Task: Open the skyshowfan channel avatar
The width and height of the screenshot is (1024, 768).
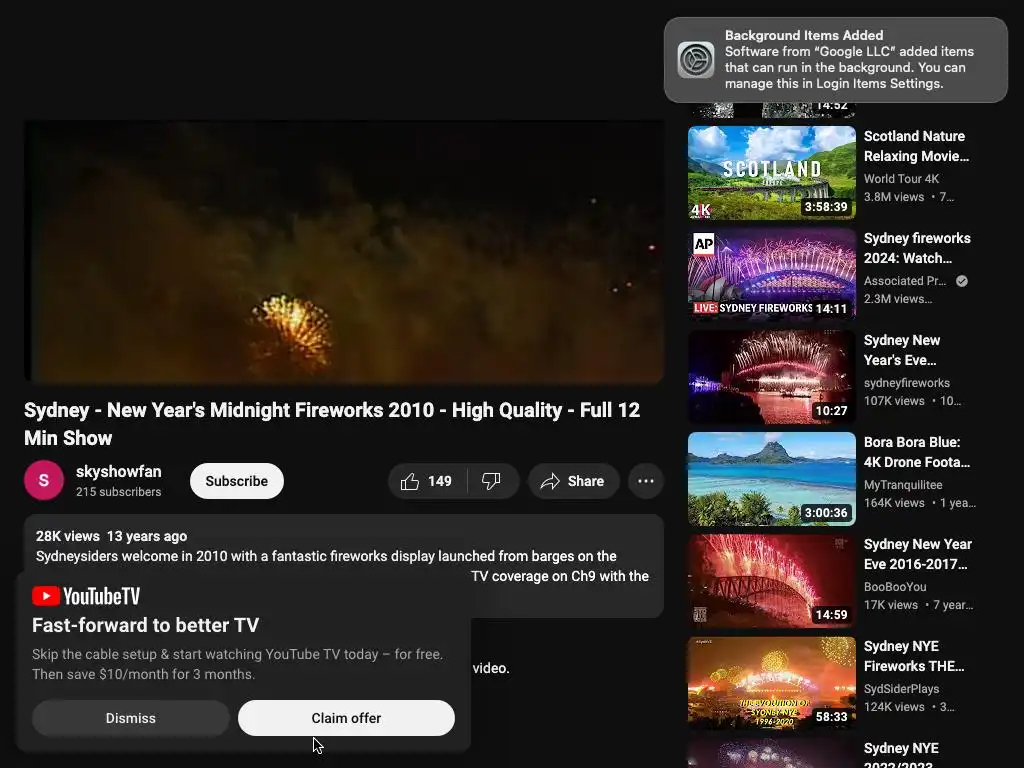Action: pos(44,480)
